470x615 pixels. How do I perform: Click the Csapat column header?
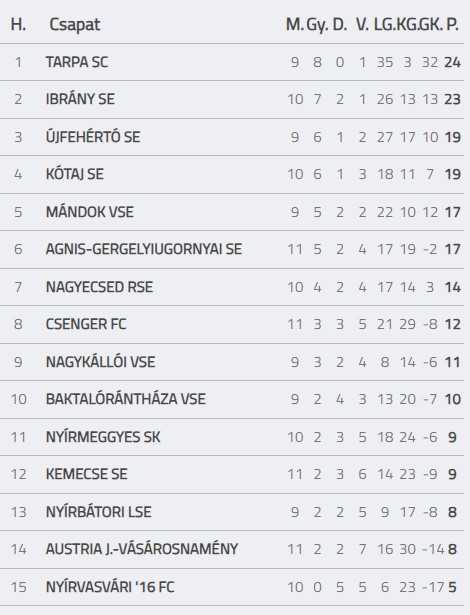75,25
